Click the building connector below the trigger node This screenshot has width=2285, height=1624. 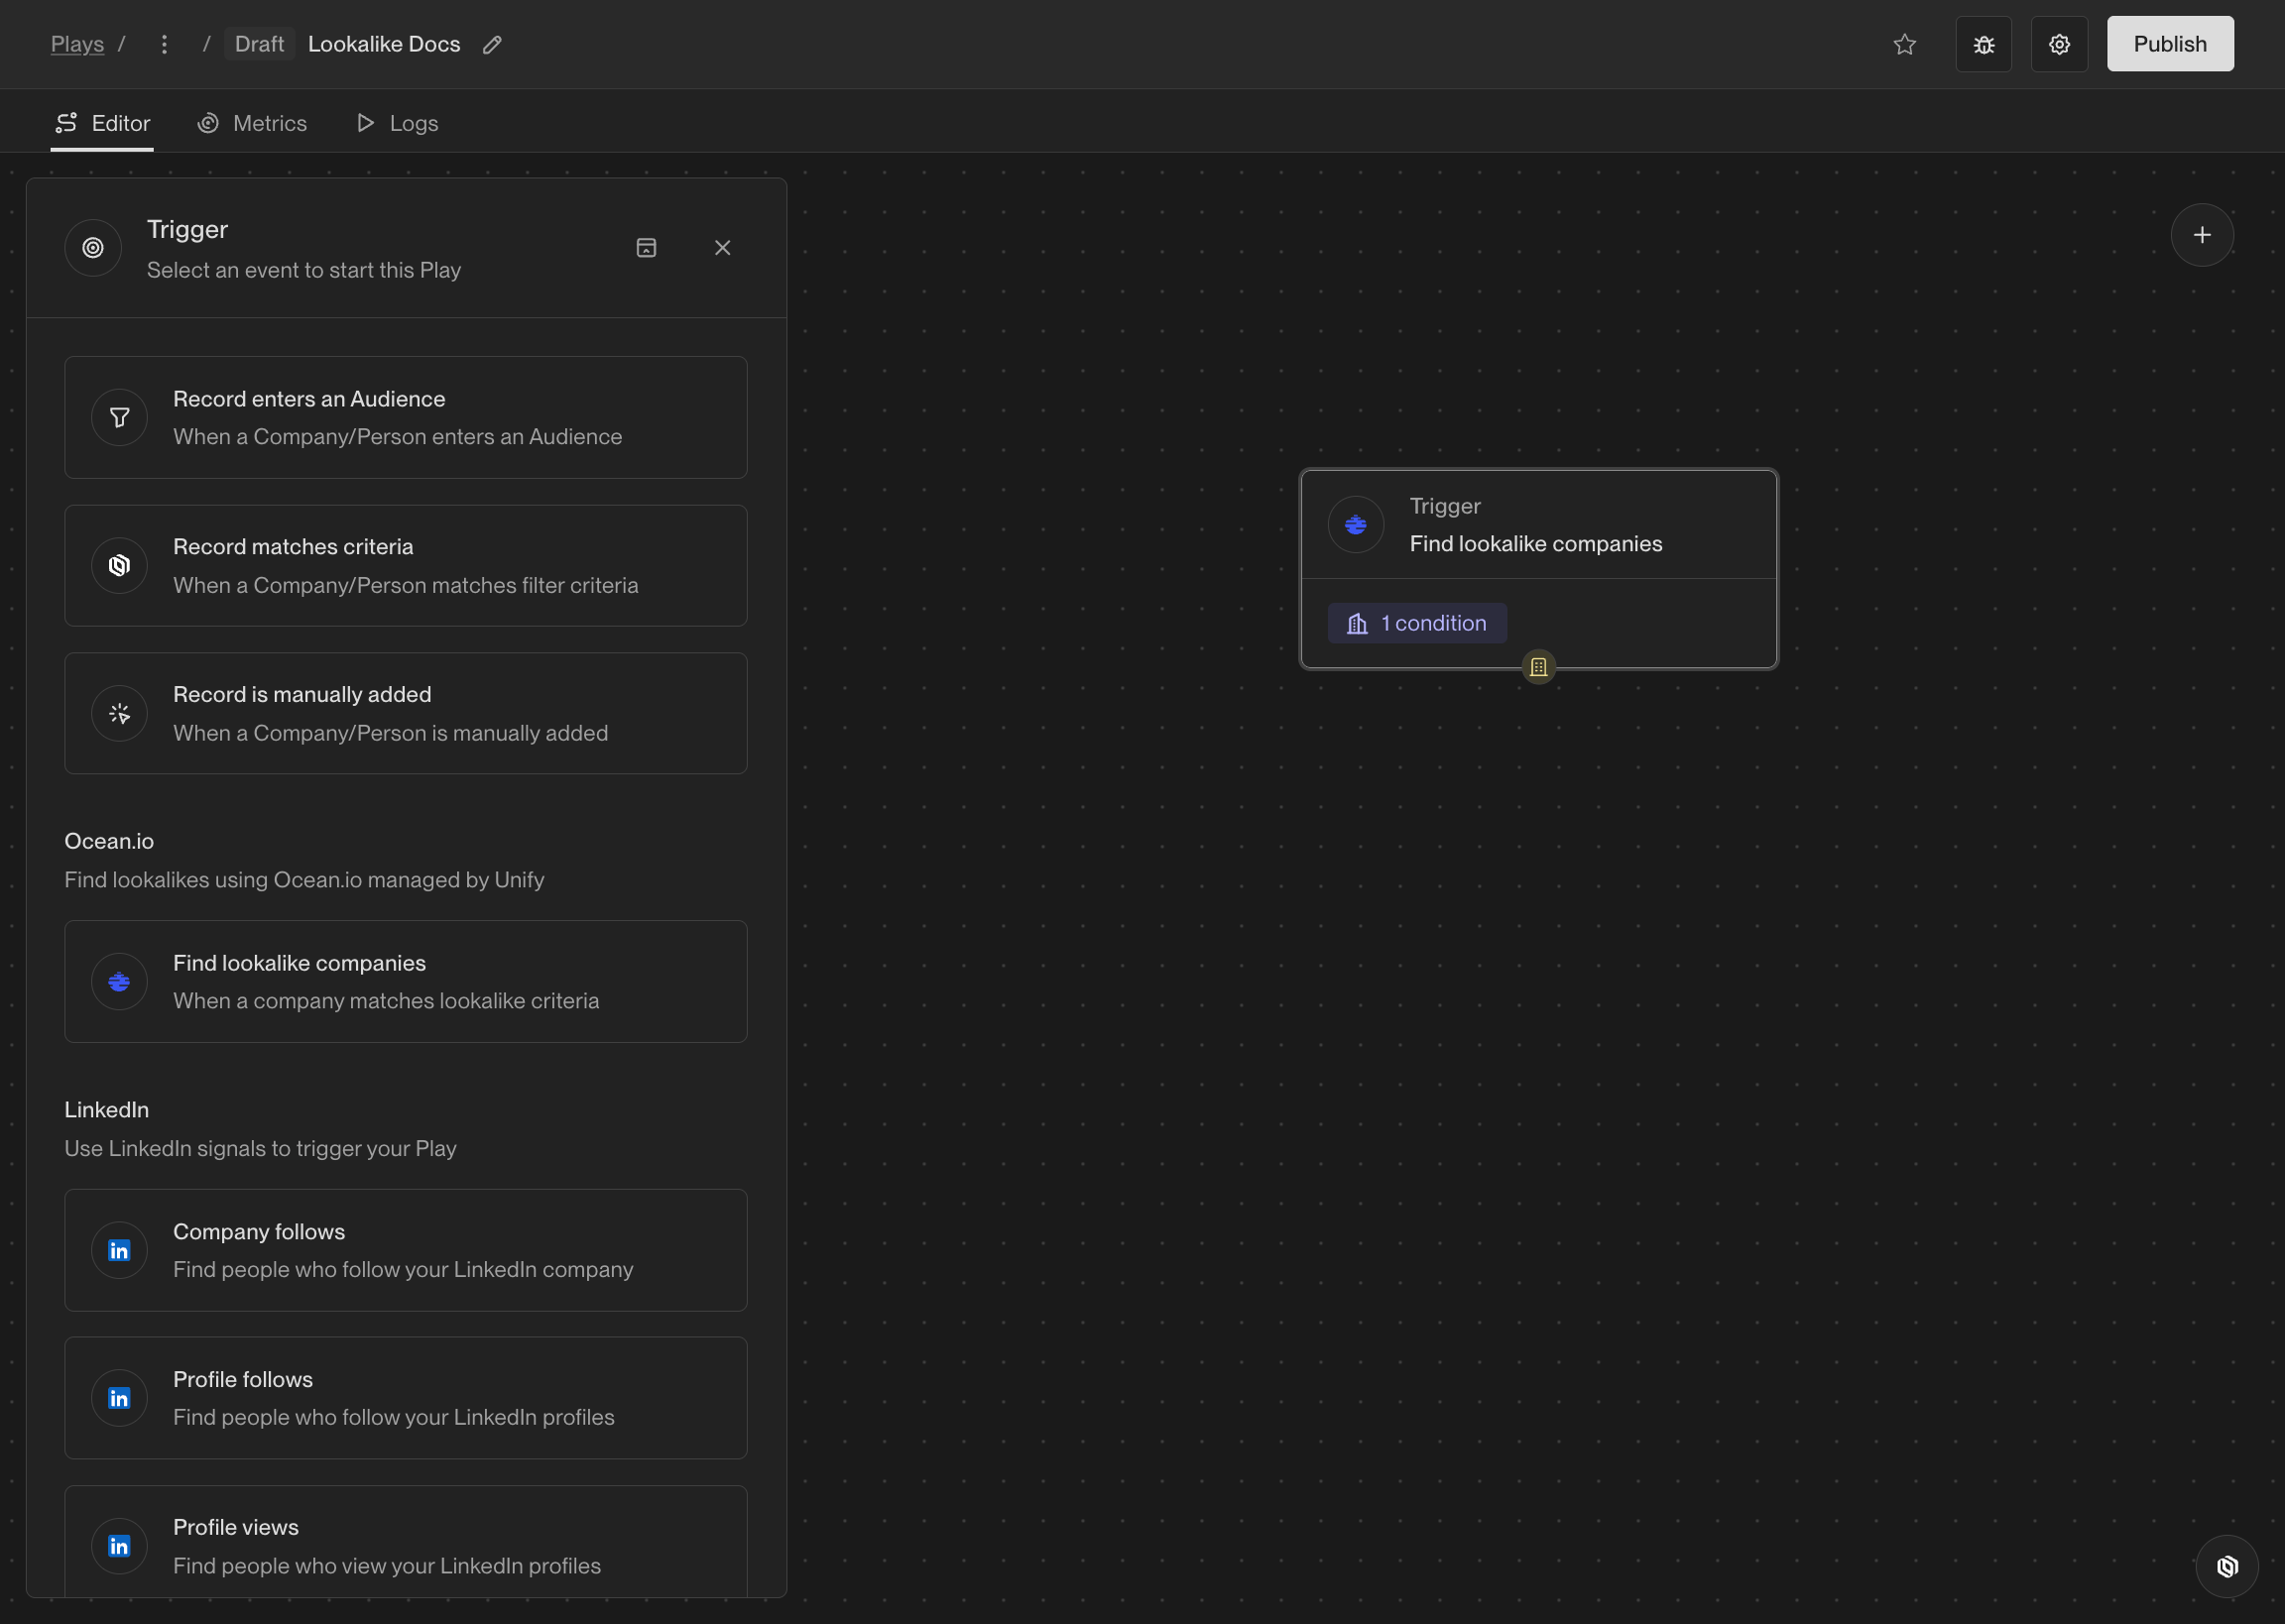pyautogui.click(x=1538, y=667)
